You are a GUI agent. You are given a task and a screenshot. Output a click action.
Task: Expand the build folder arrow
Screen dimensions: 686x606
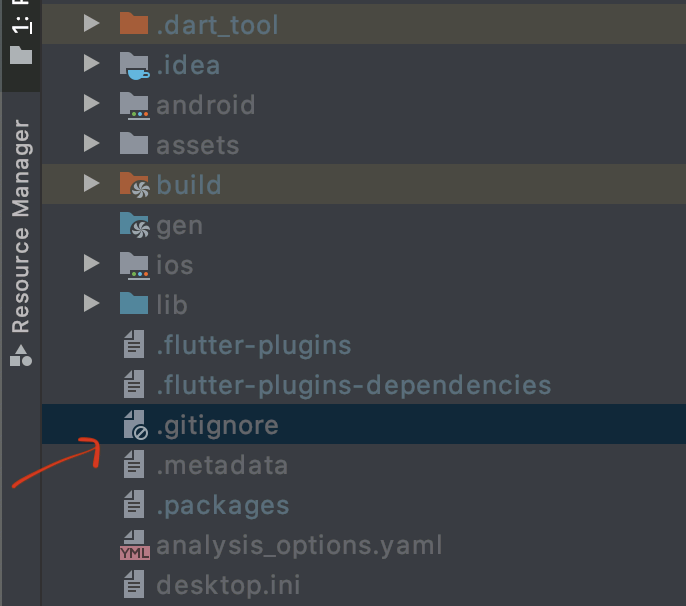92,184
